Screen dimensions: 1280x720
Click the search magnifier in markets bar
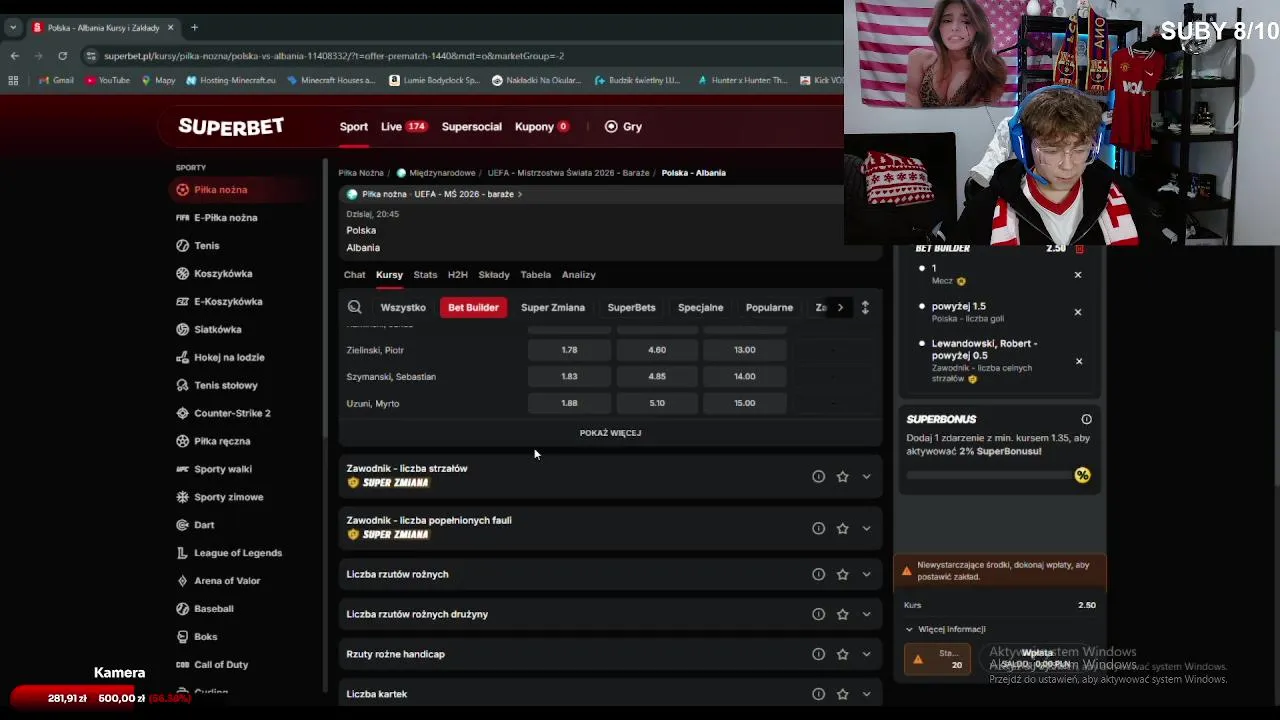tap(354, 308)
